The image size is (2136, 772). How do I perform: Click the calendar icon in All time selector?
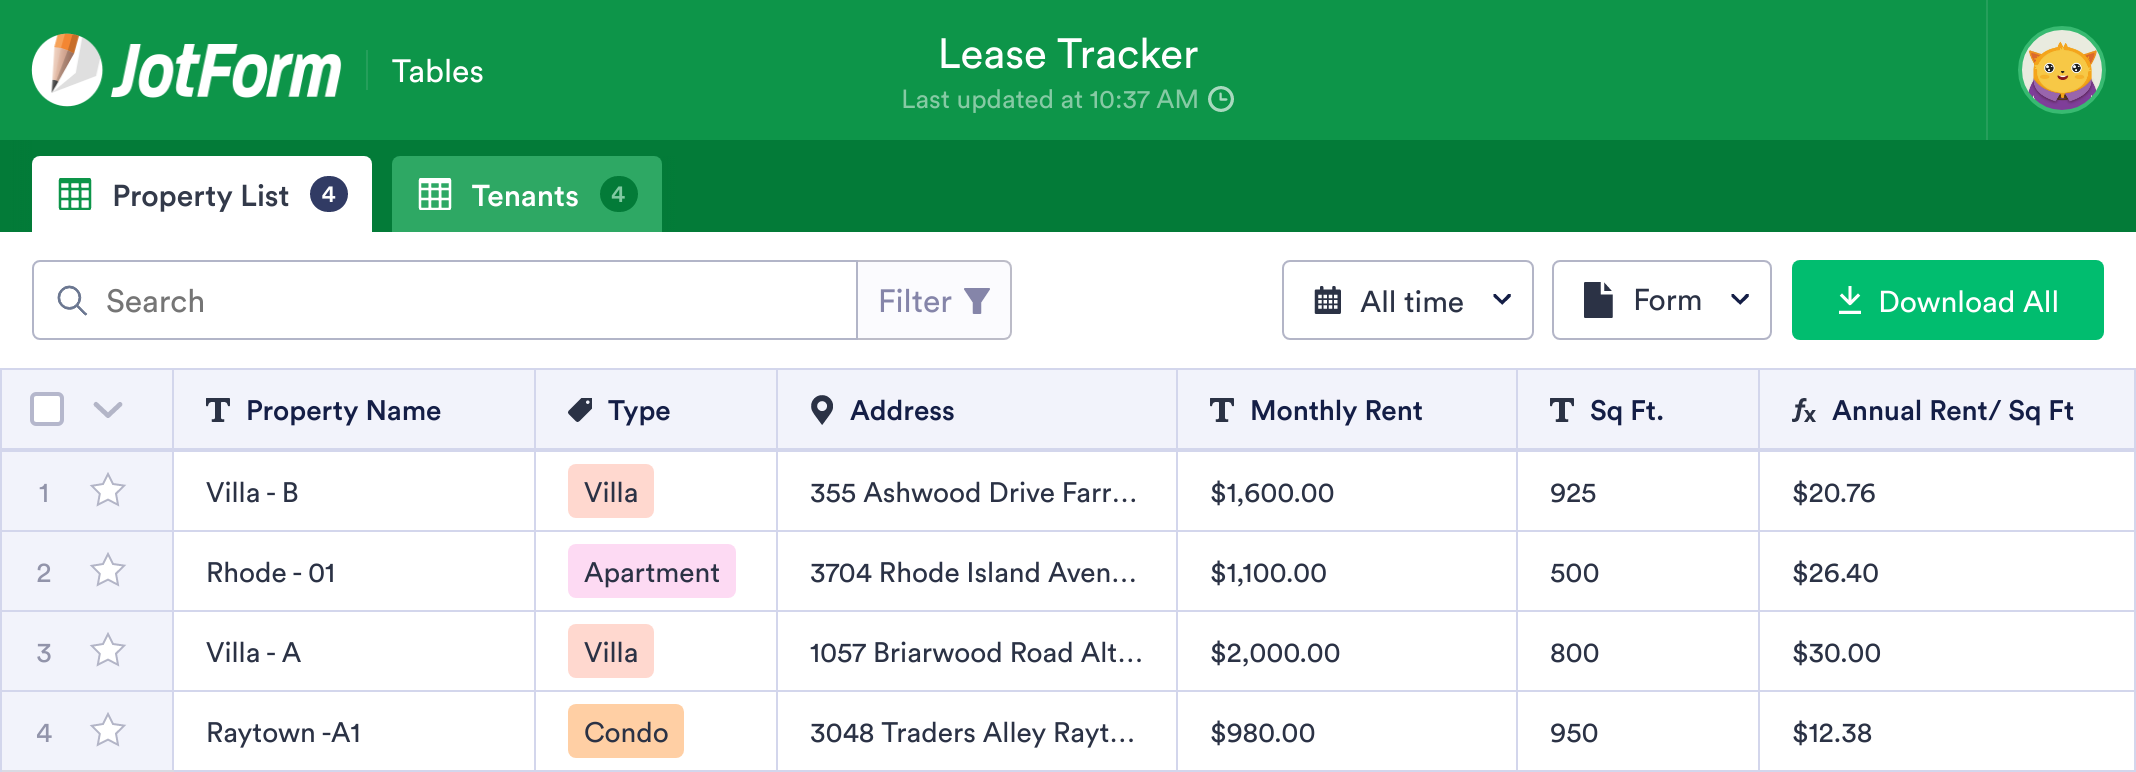click(x=1328, y=300)
